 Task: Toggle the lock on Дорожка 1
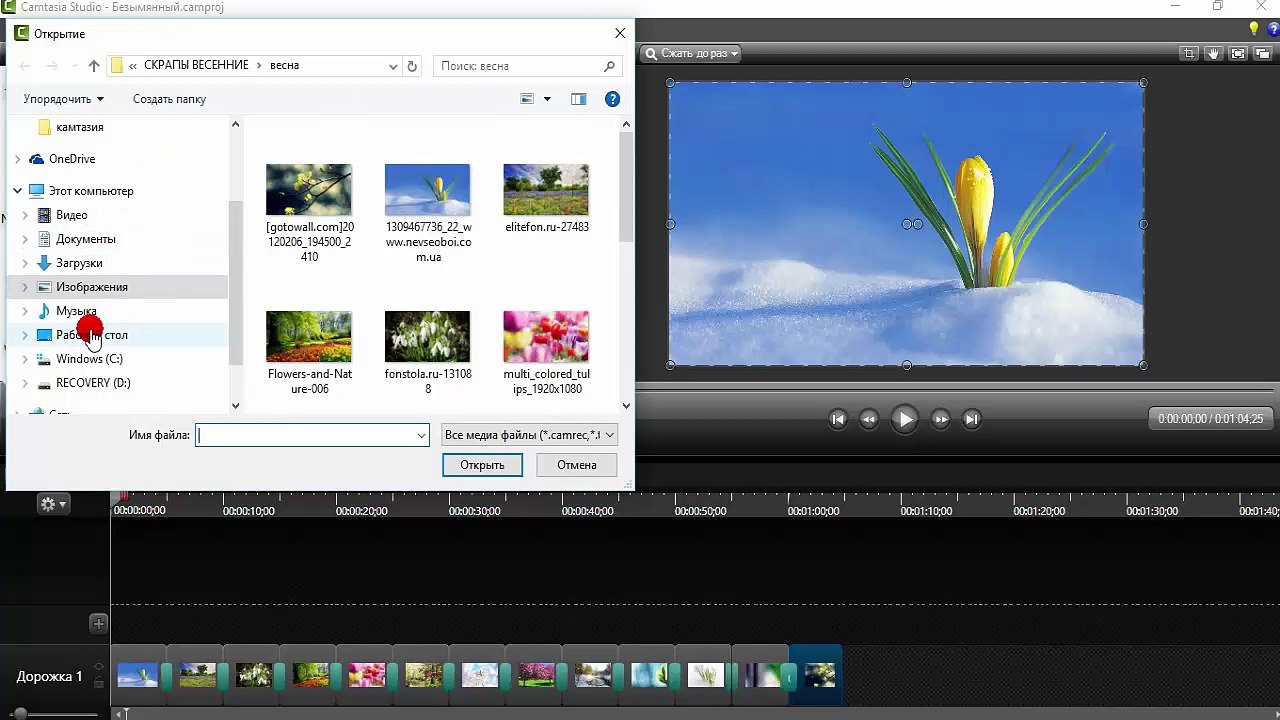[x=99, y=683]
